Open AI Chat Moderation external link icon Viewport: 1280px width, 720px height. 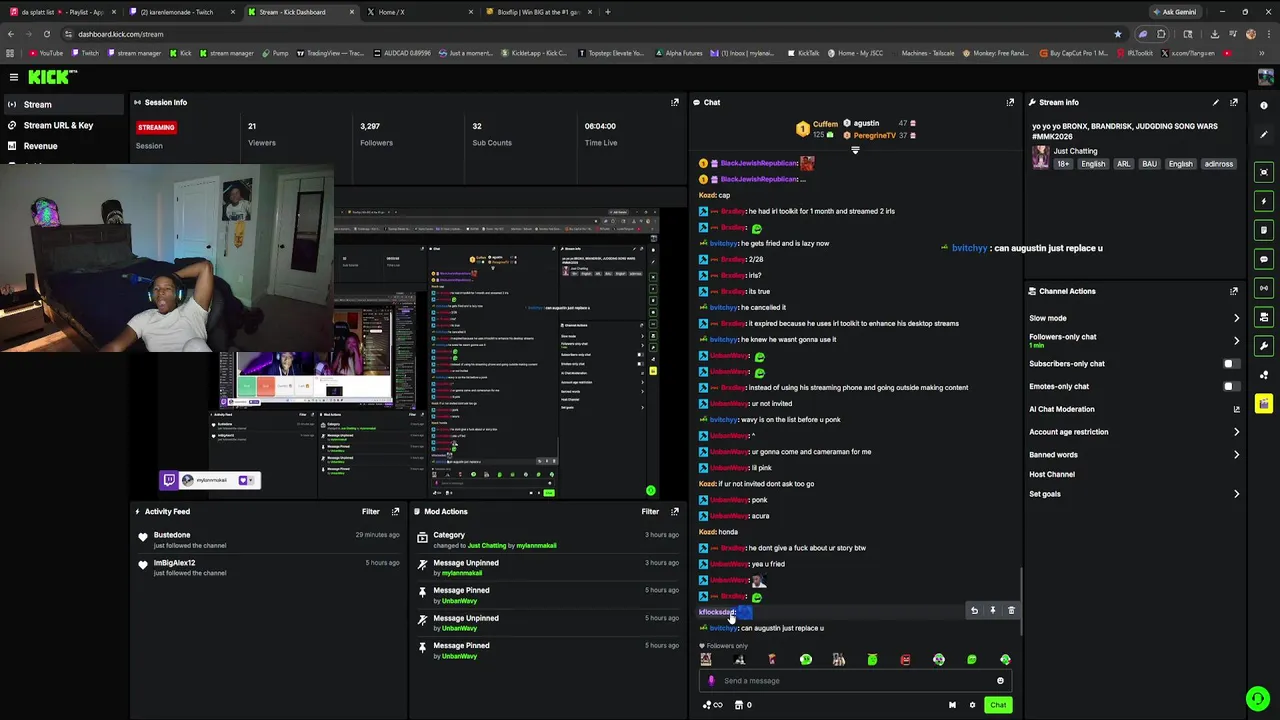1237,409
